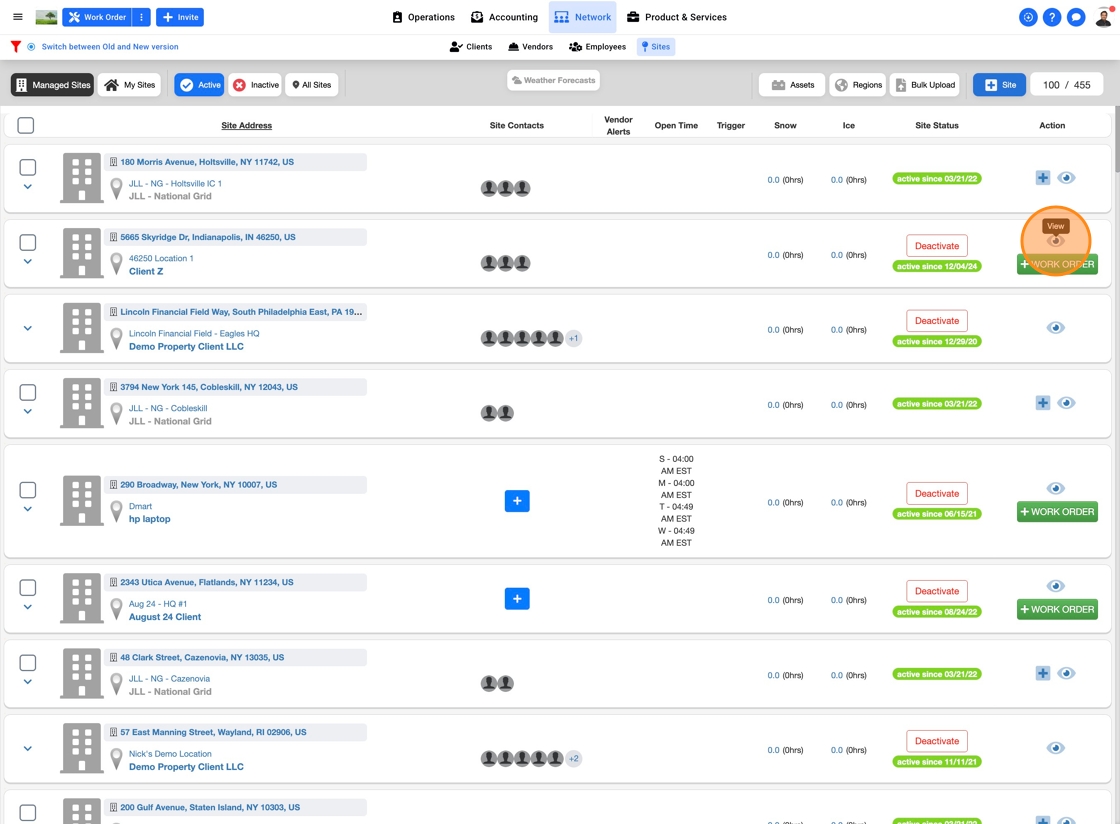Viewport: 1120px width, 824px height.
Task: Switch to the Vendors tab
Action: 531,46
